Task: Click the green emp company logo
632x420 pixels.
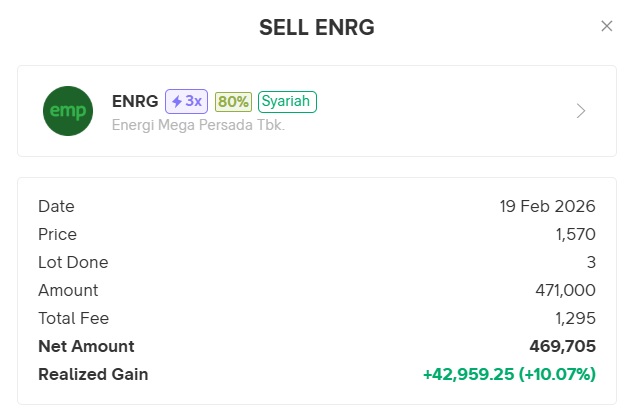Action: pyautogui.click(x=68, y=111)
